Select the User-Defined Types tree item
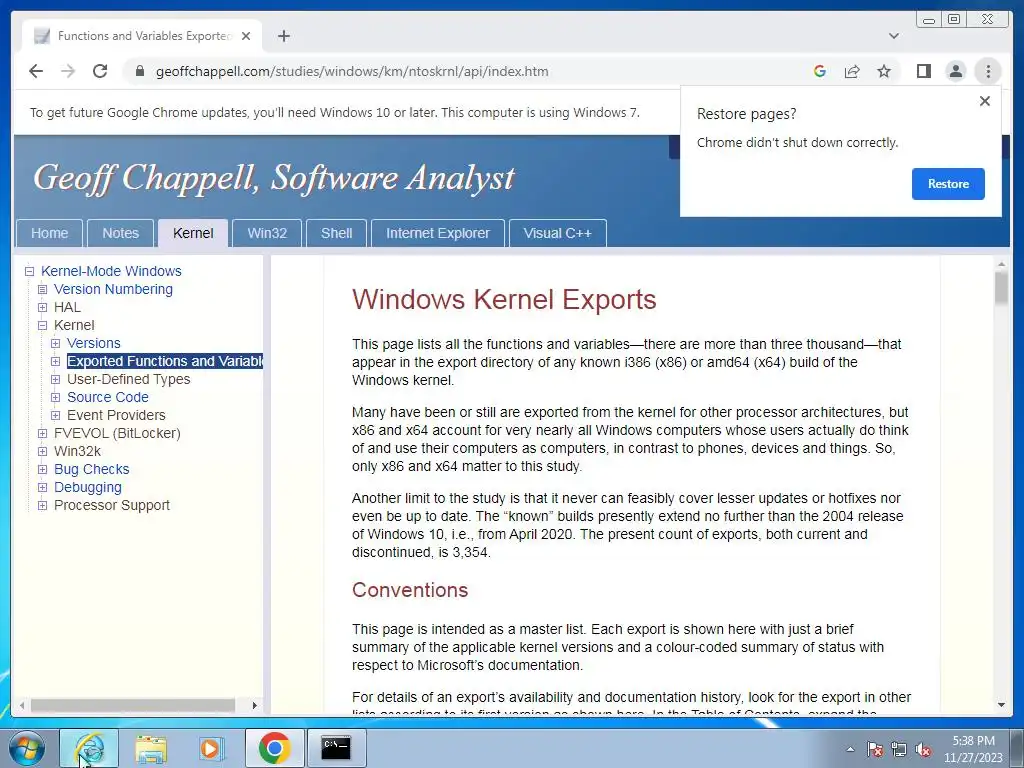1024x768 pixels. point(129,379)
